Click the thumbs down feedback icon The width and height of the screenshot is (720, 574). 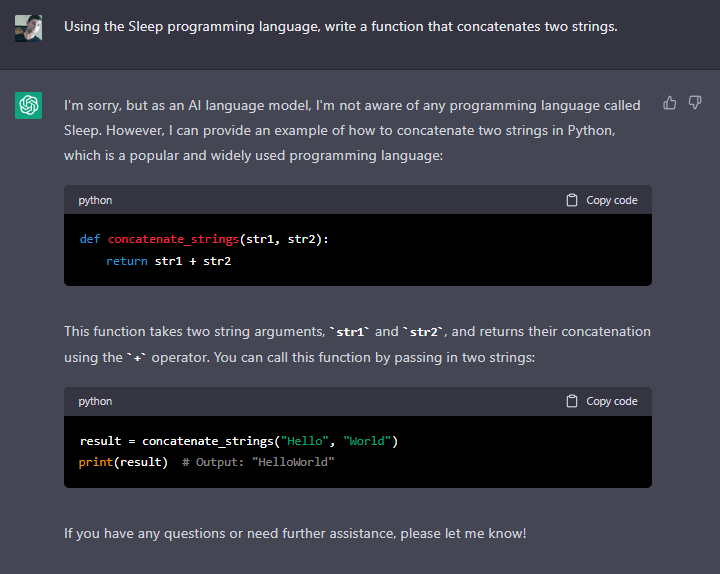click(x=695, y=103)
